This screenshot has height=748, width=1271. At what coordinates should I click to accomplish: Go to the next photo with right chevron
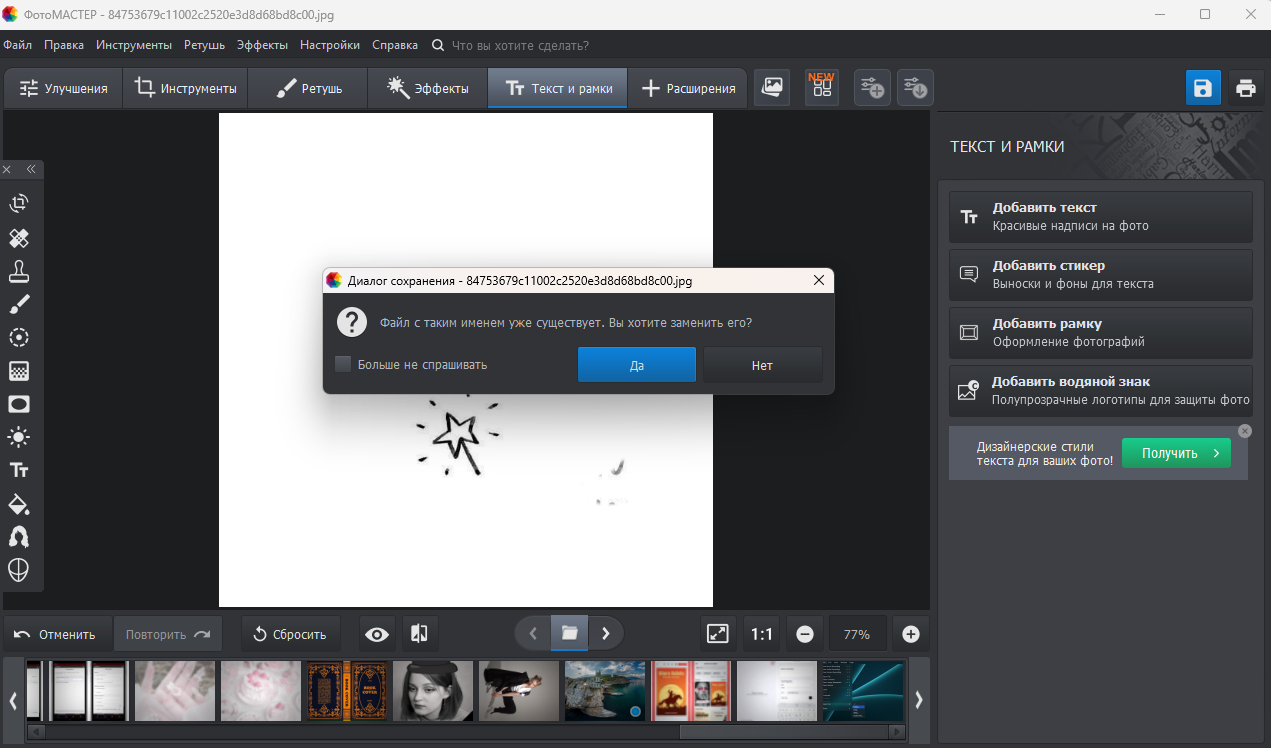click(x=606, y=633)
